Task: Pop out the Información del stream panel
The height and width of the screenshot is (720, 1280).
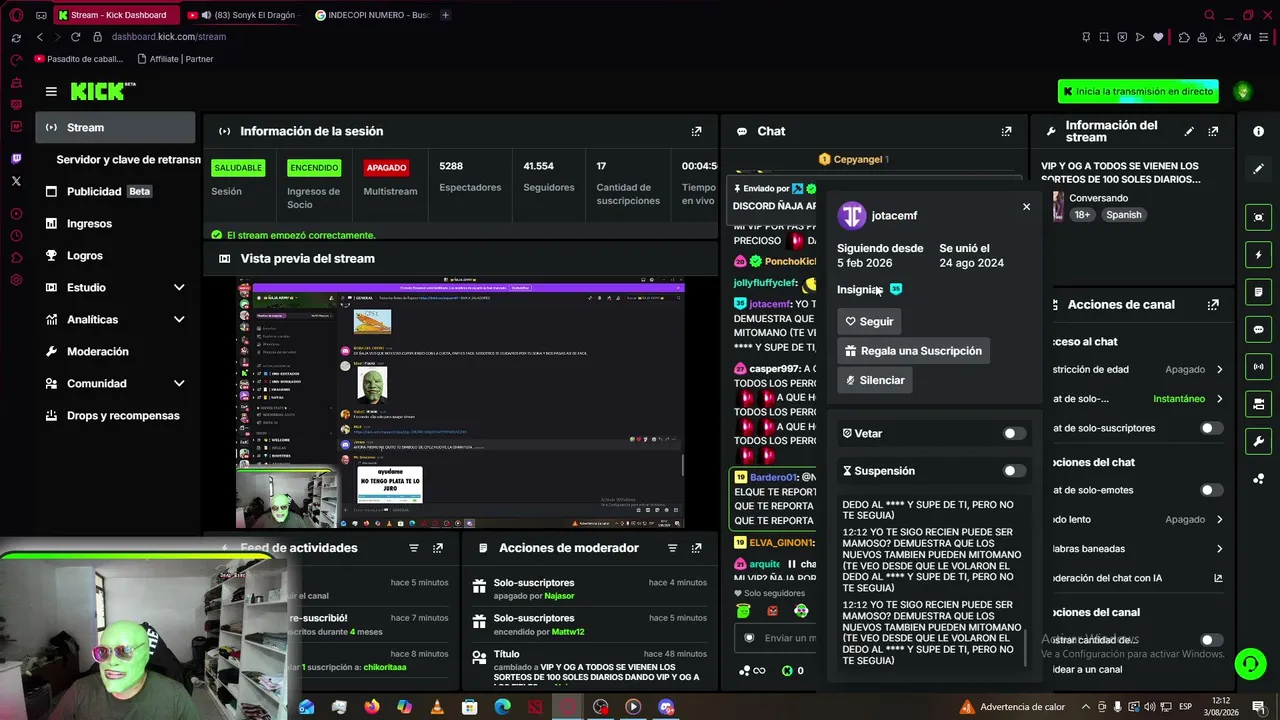Action: tap(1213, 131)
